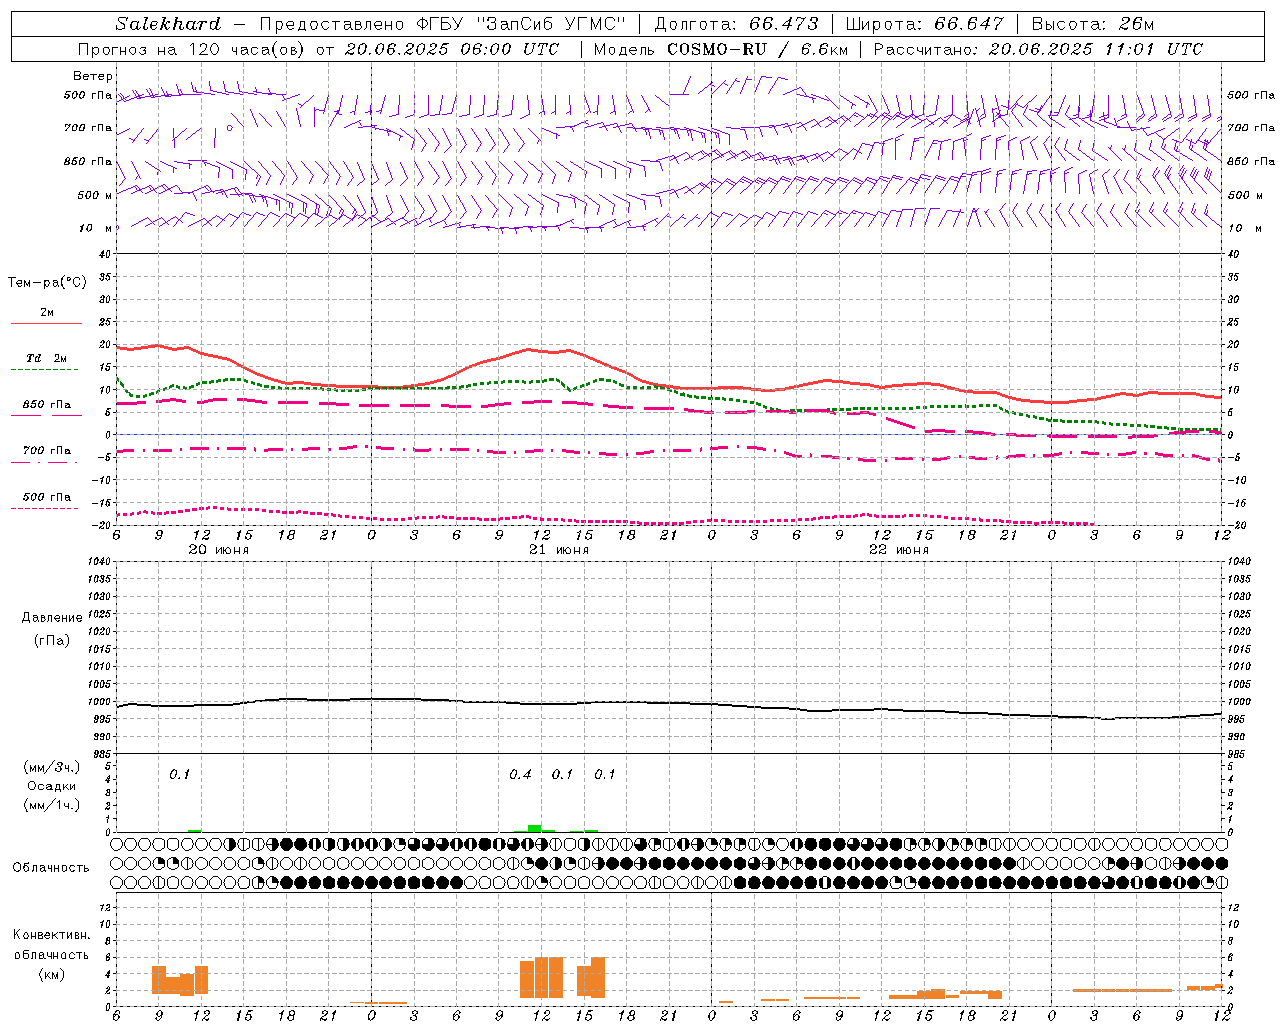Image resolution: width=1280 pixels, height=1024 pixels.
Task: Click the temperature axis title Тем-ра(°C)
Action: [47, 282]
